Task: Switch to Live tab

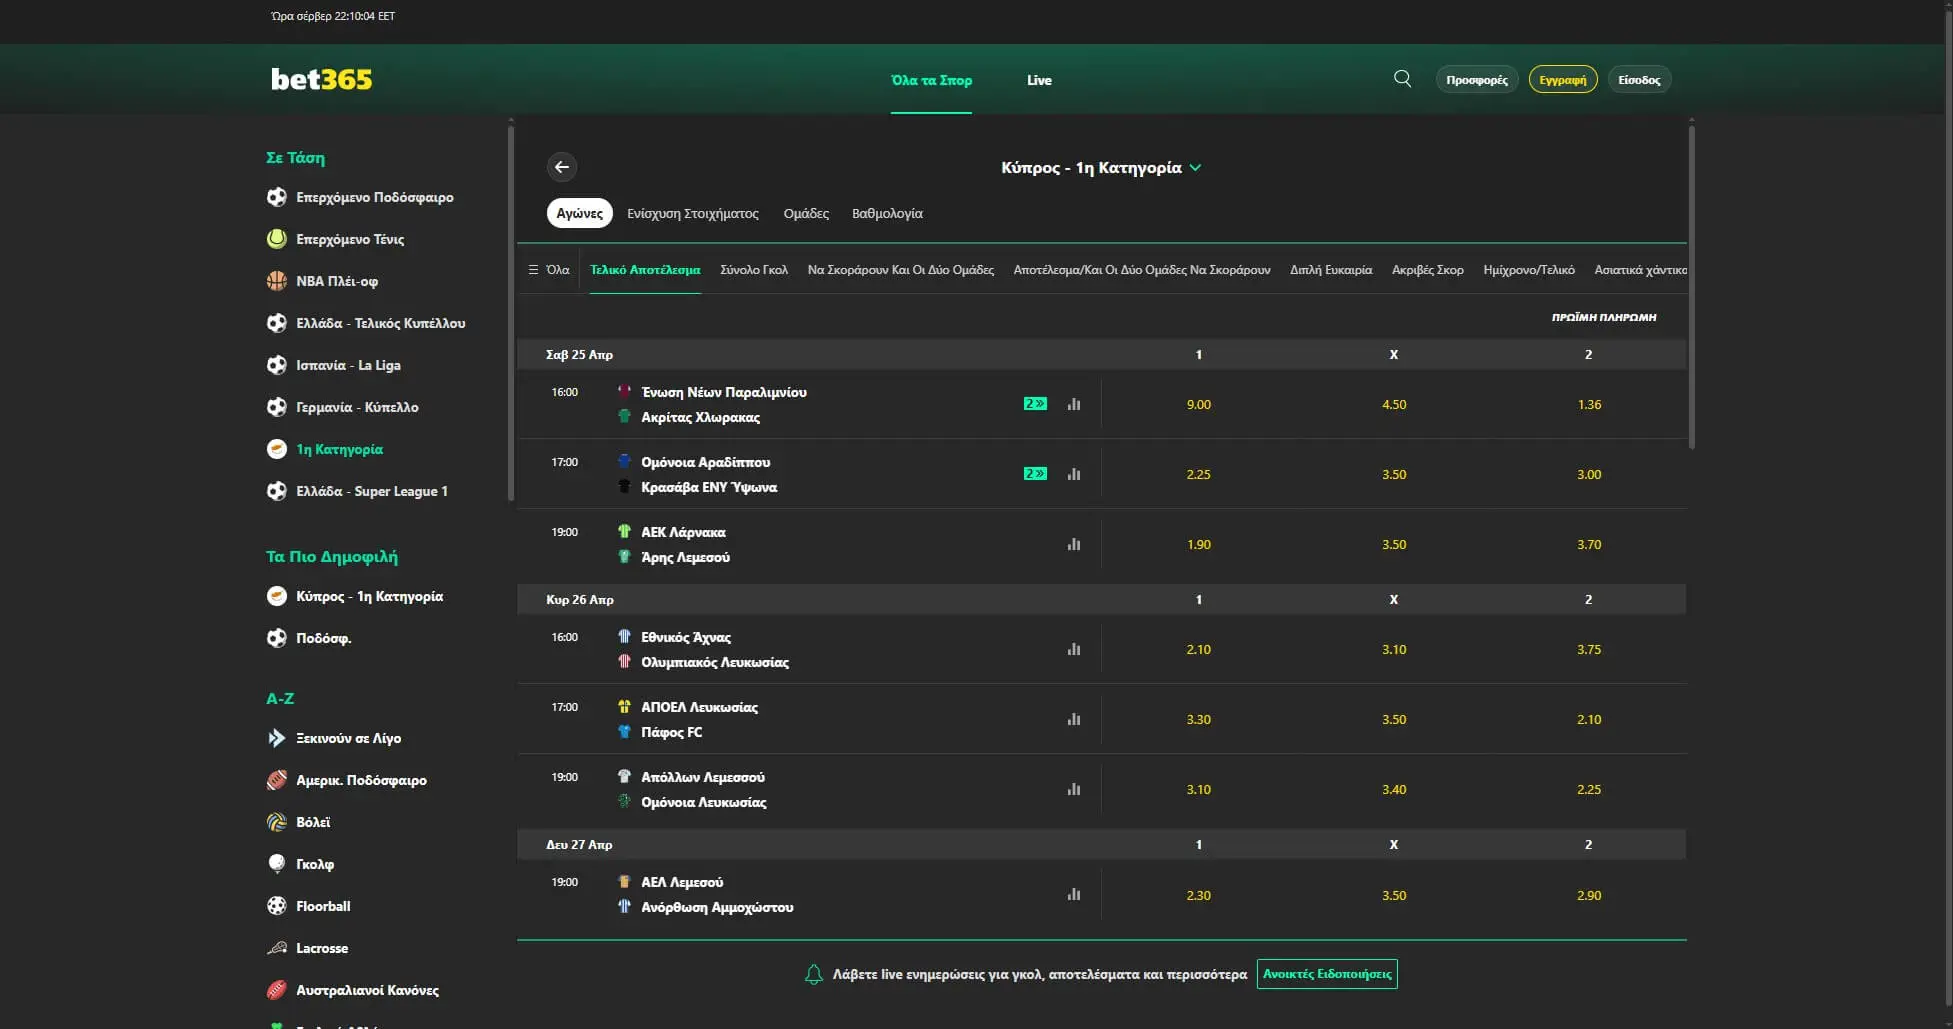Action: (x=1039, y=80)
